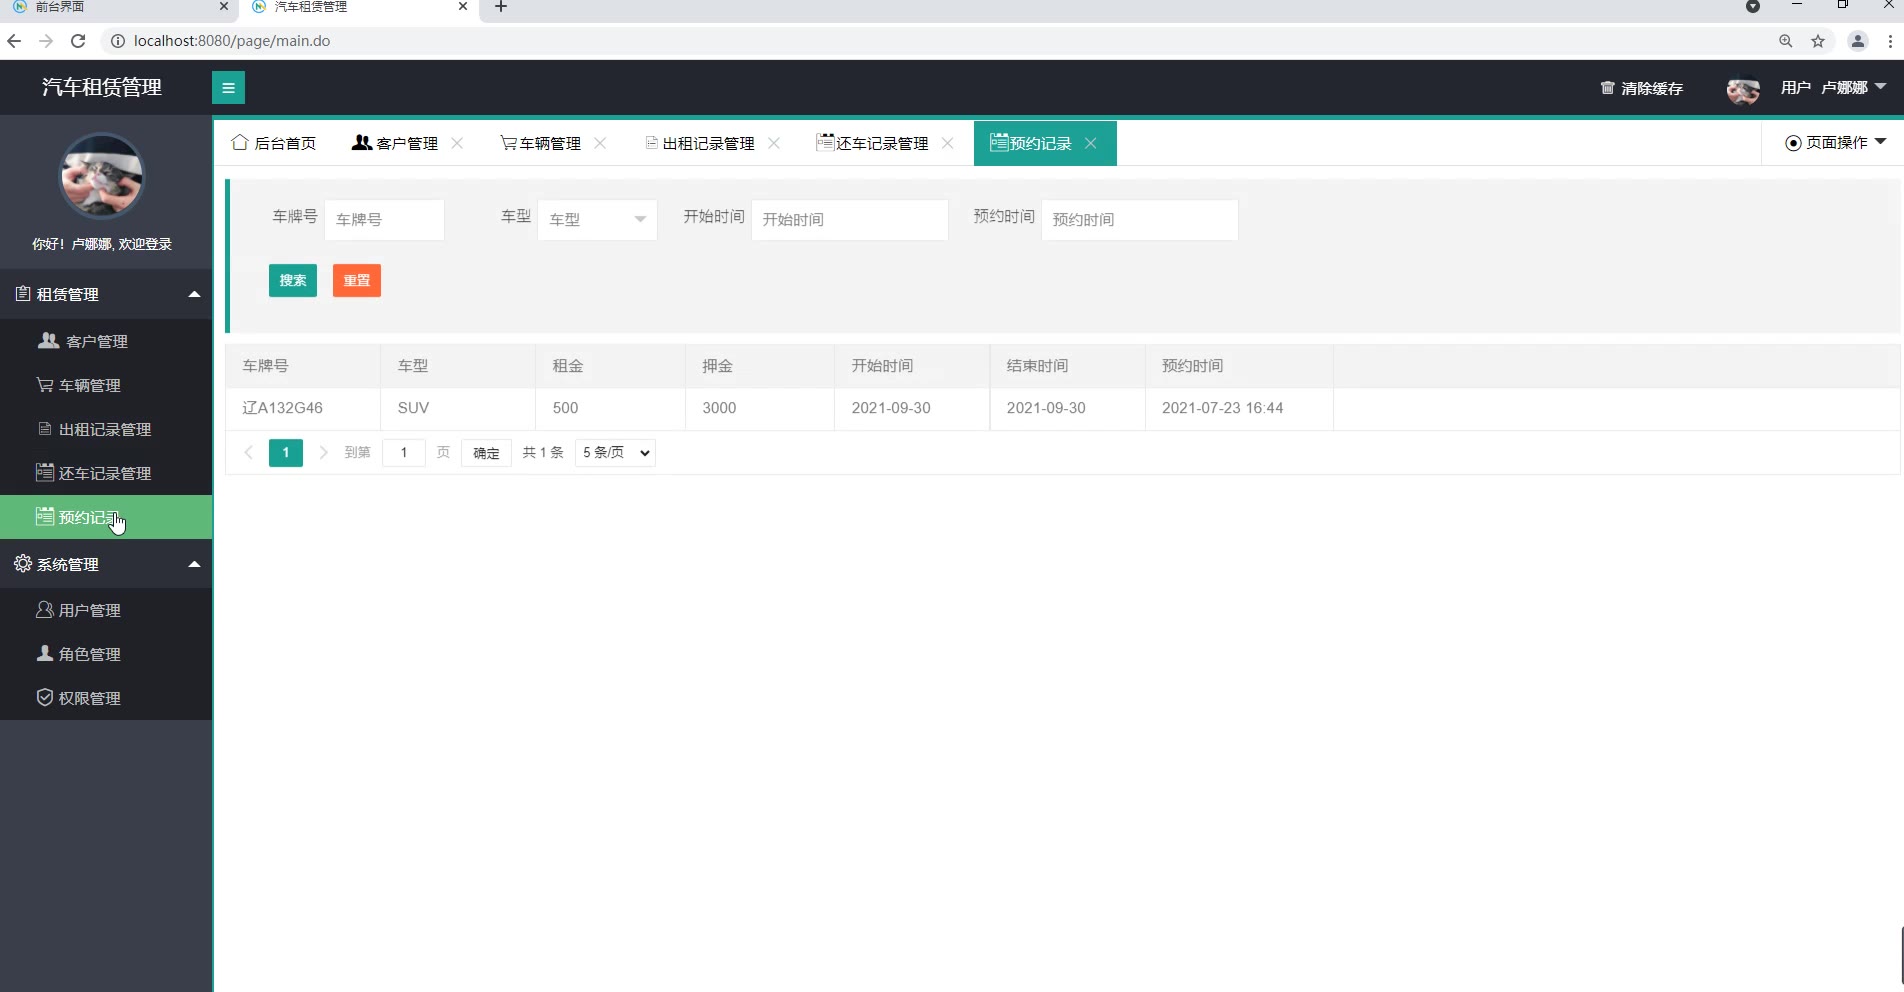Close the 客户管理 tab
Screen dimensions: 1904x992
tap(457, 143)
